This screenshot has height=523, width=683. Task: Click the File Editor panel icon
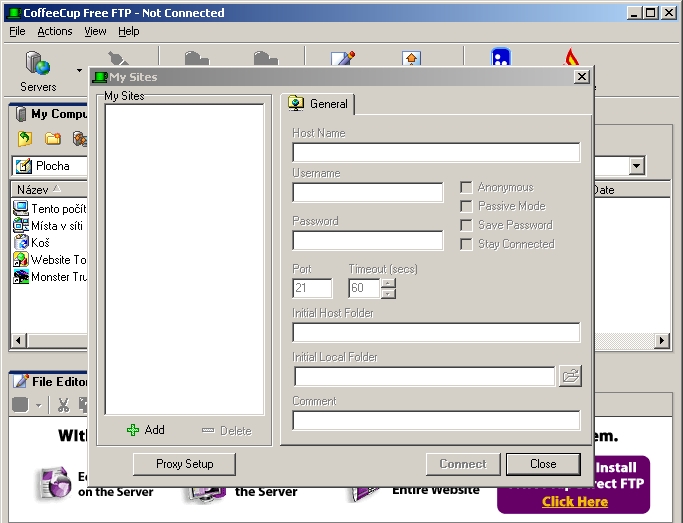tap(20, 381)
